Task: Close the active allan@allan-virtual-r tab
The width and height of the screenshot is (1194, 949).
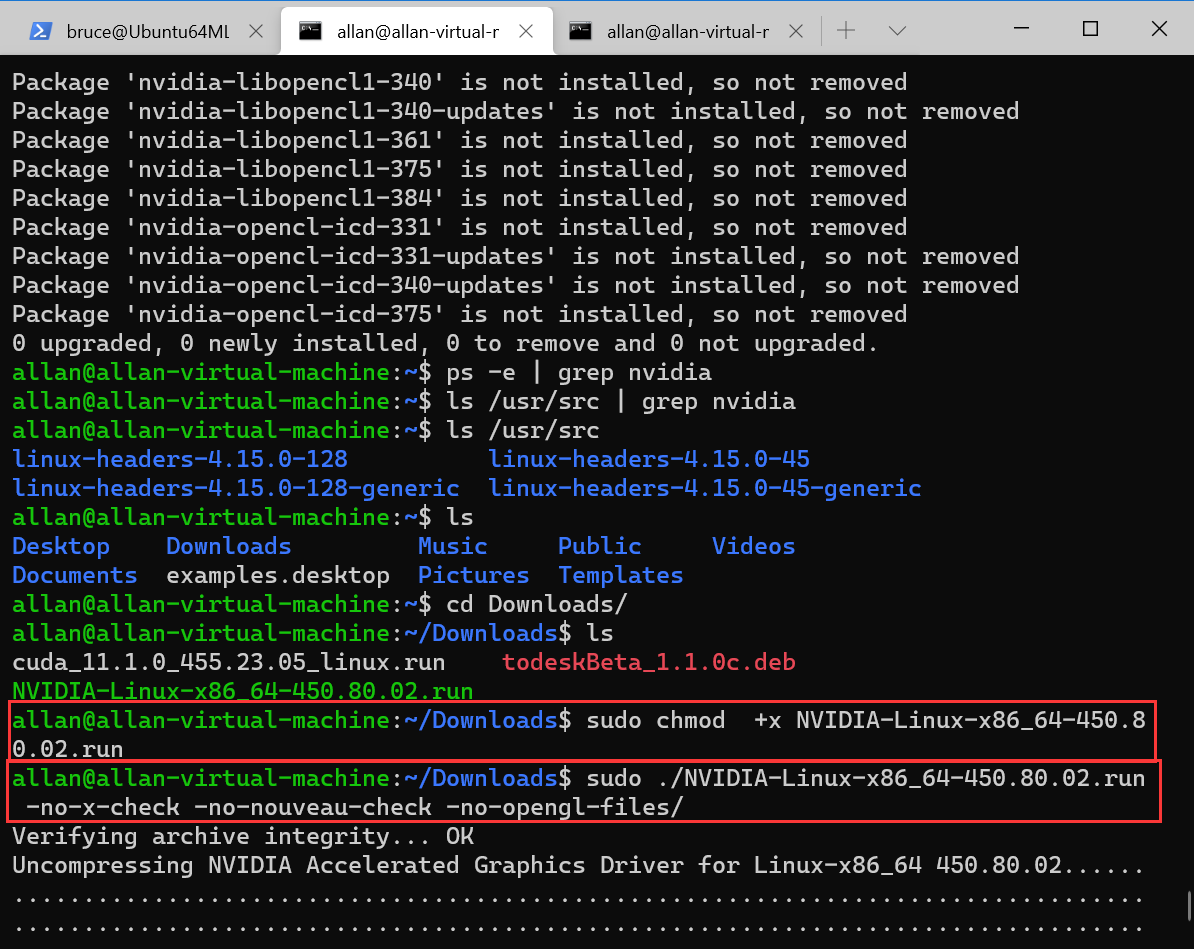Action: pyautogui.click(x=526, y=31)
